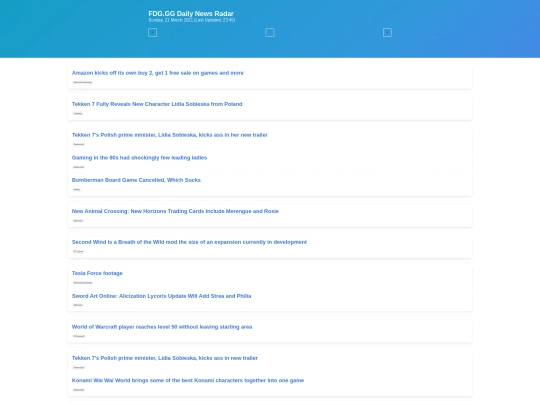Click the middle square icon in the blue header
Screen dimensions: 540x405
point(270,33)
